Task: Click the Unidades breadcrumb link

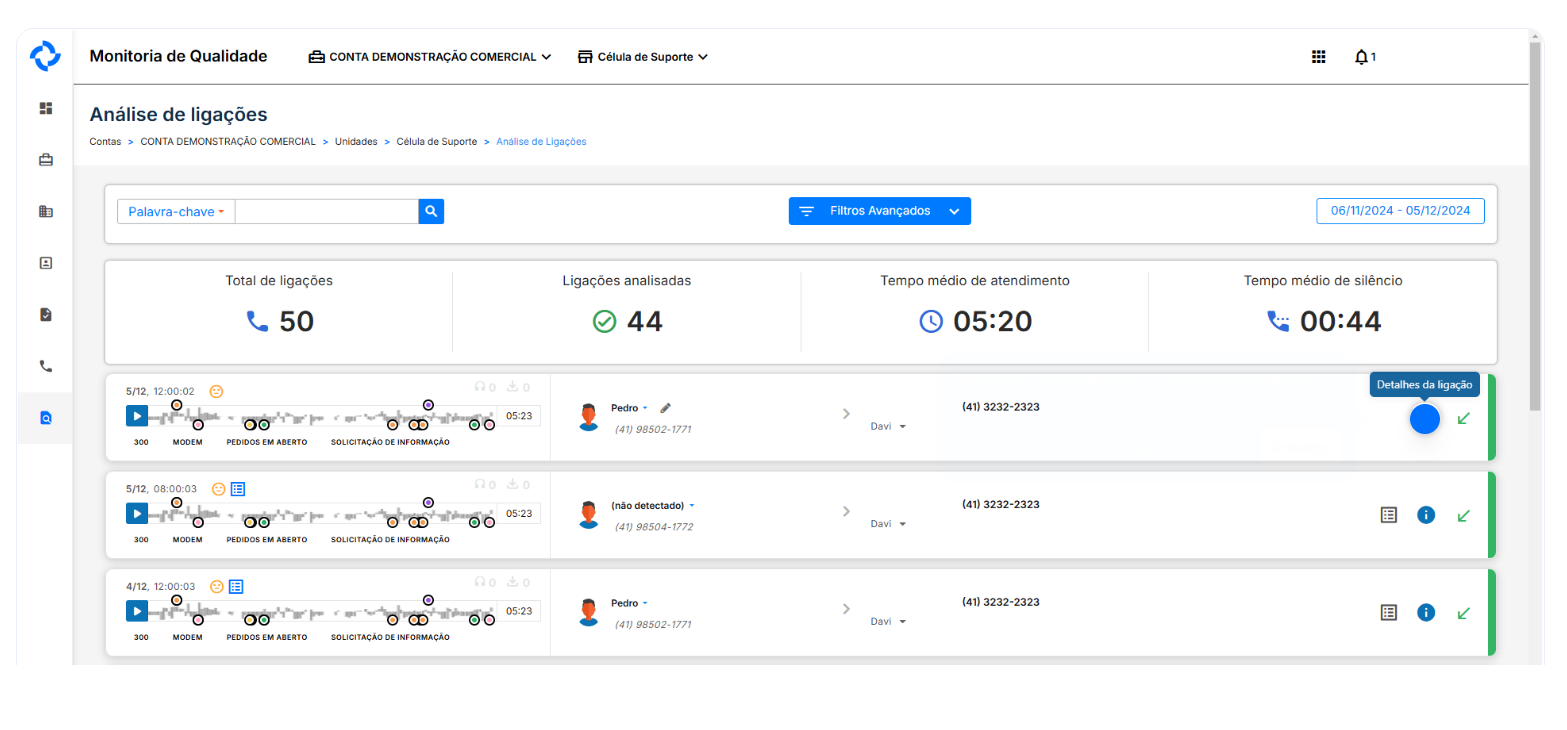Action: click(356, 142)
